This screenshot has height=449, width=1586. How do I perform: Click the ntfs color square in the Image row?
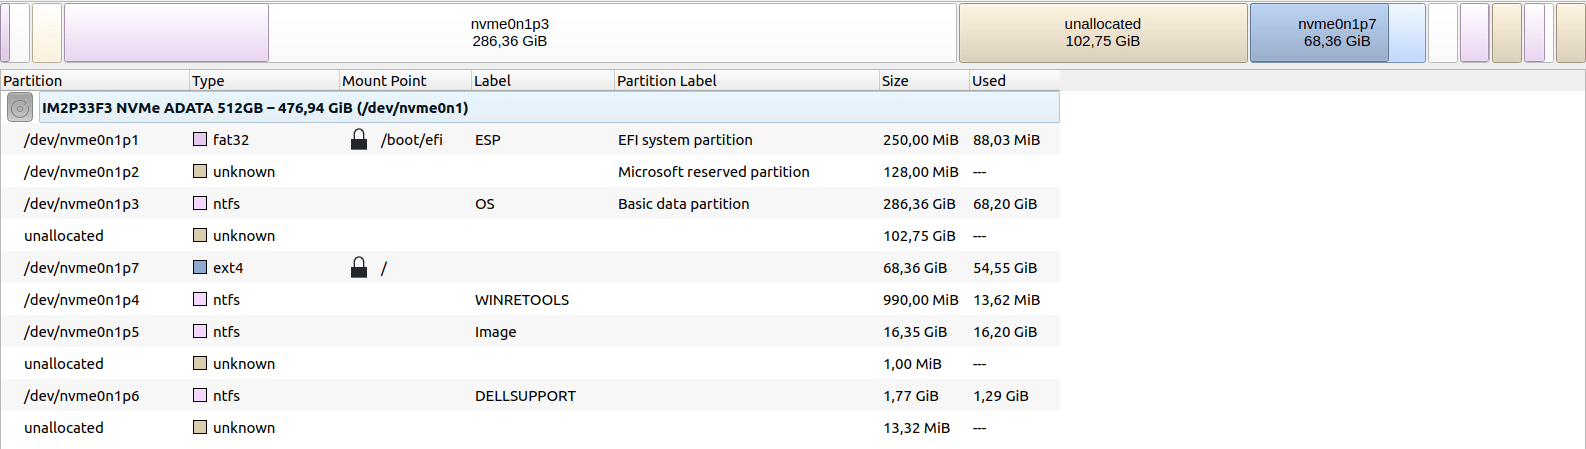click(200, 332)
